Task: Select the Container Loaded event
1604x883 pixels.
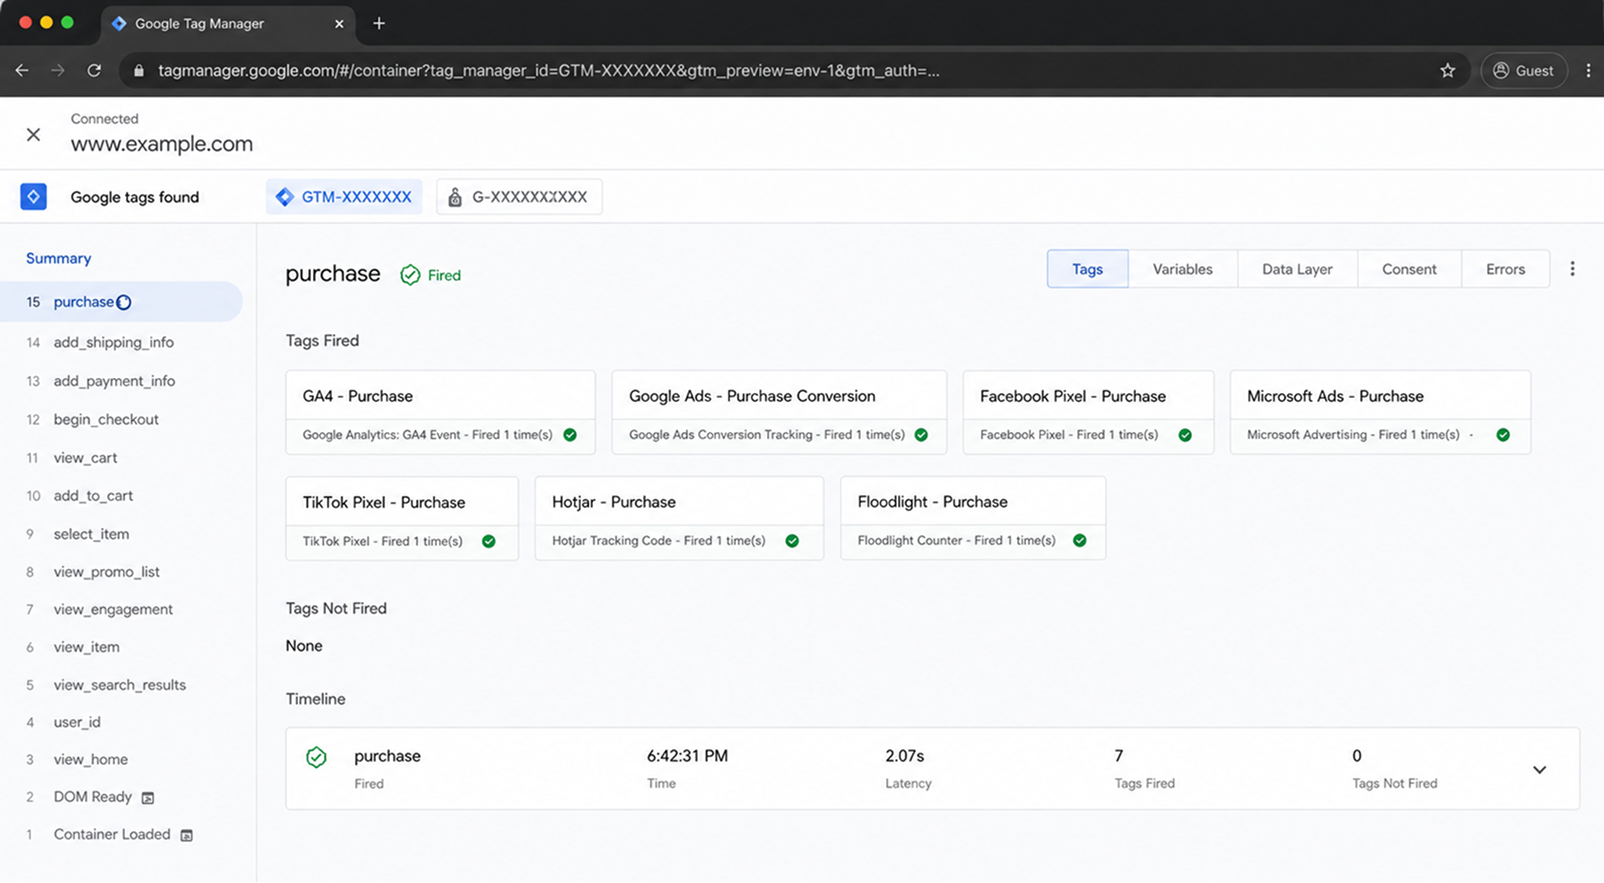Action: [112, 834]
